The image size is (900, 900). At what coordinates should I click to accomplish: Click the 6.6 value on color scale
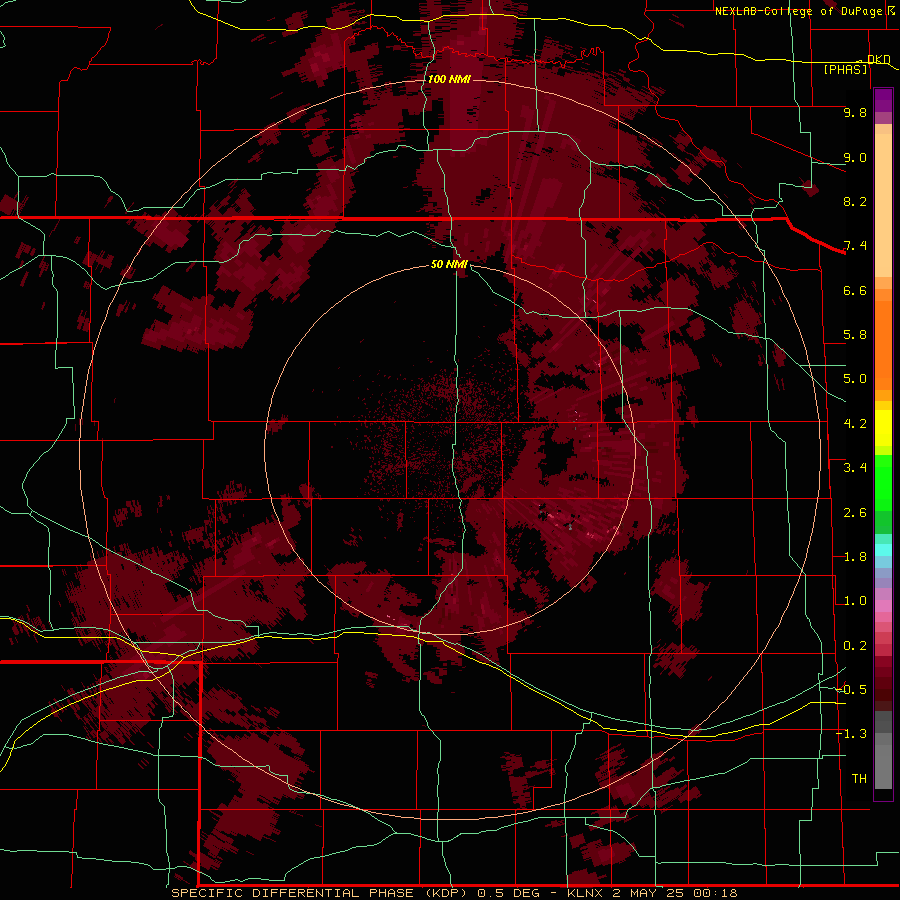855,290
